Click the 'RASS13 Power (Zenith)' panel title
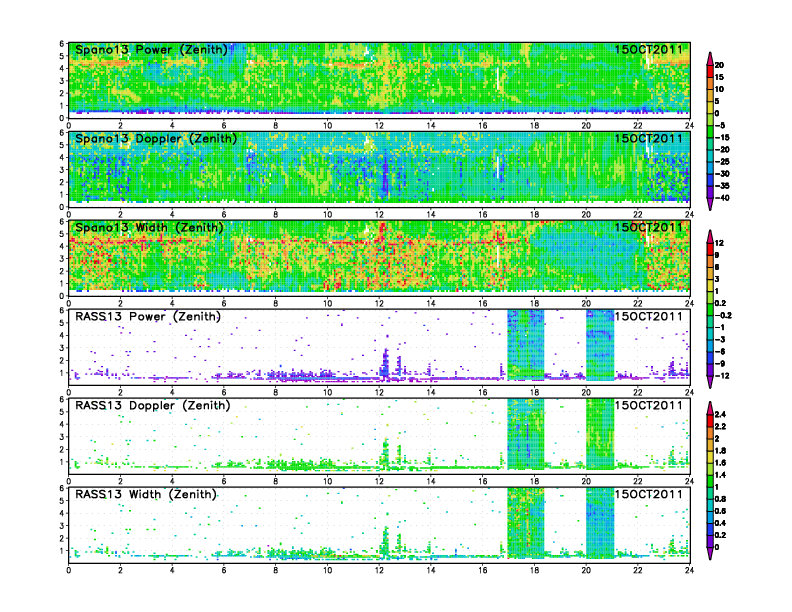 (148, 317)
